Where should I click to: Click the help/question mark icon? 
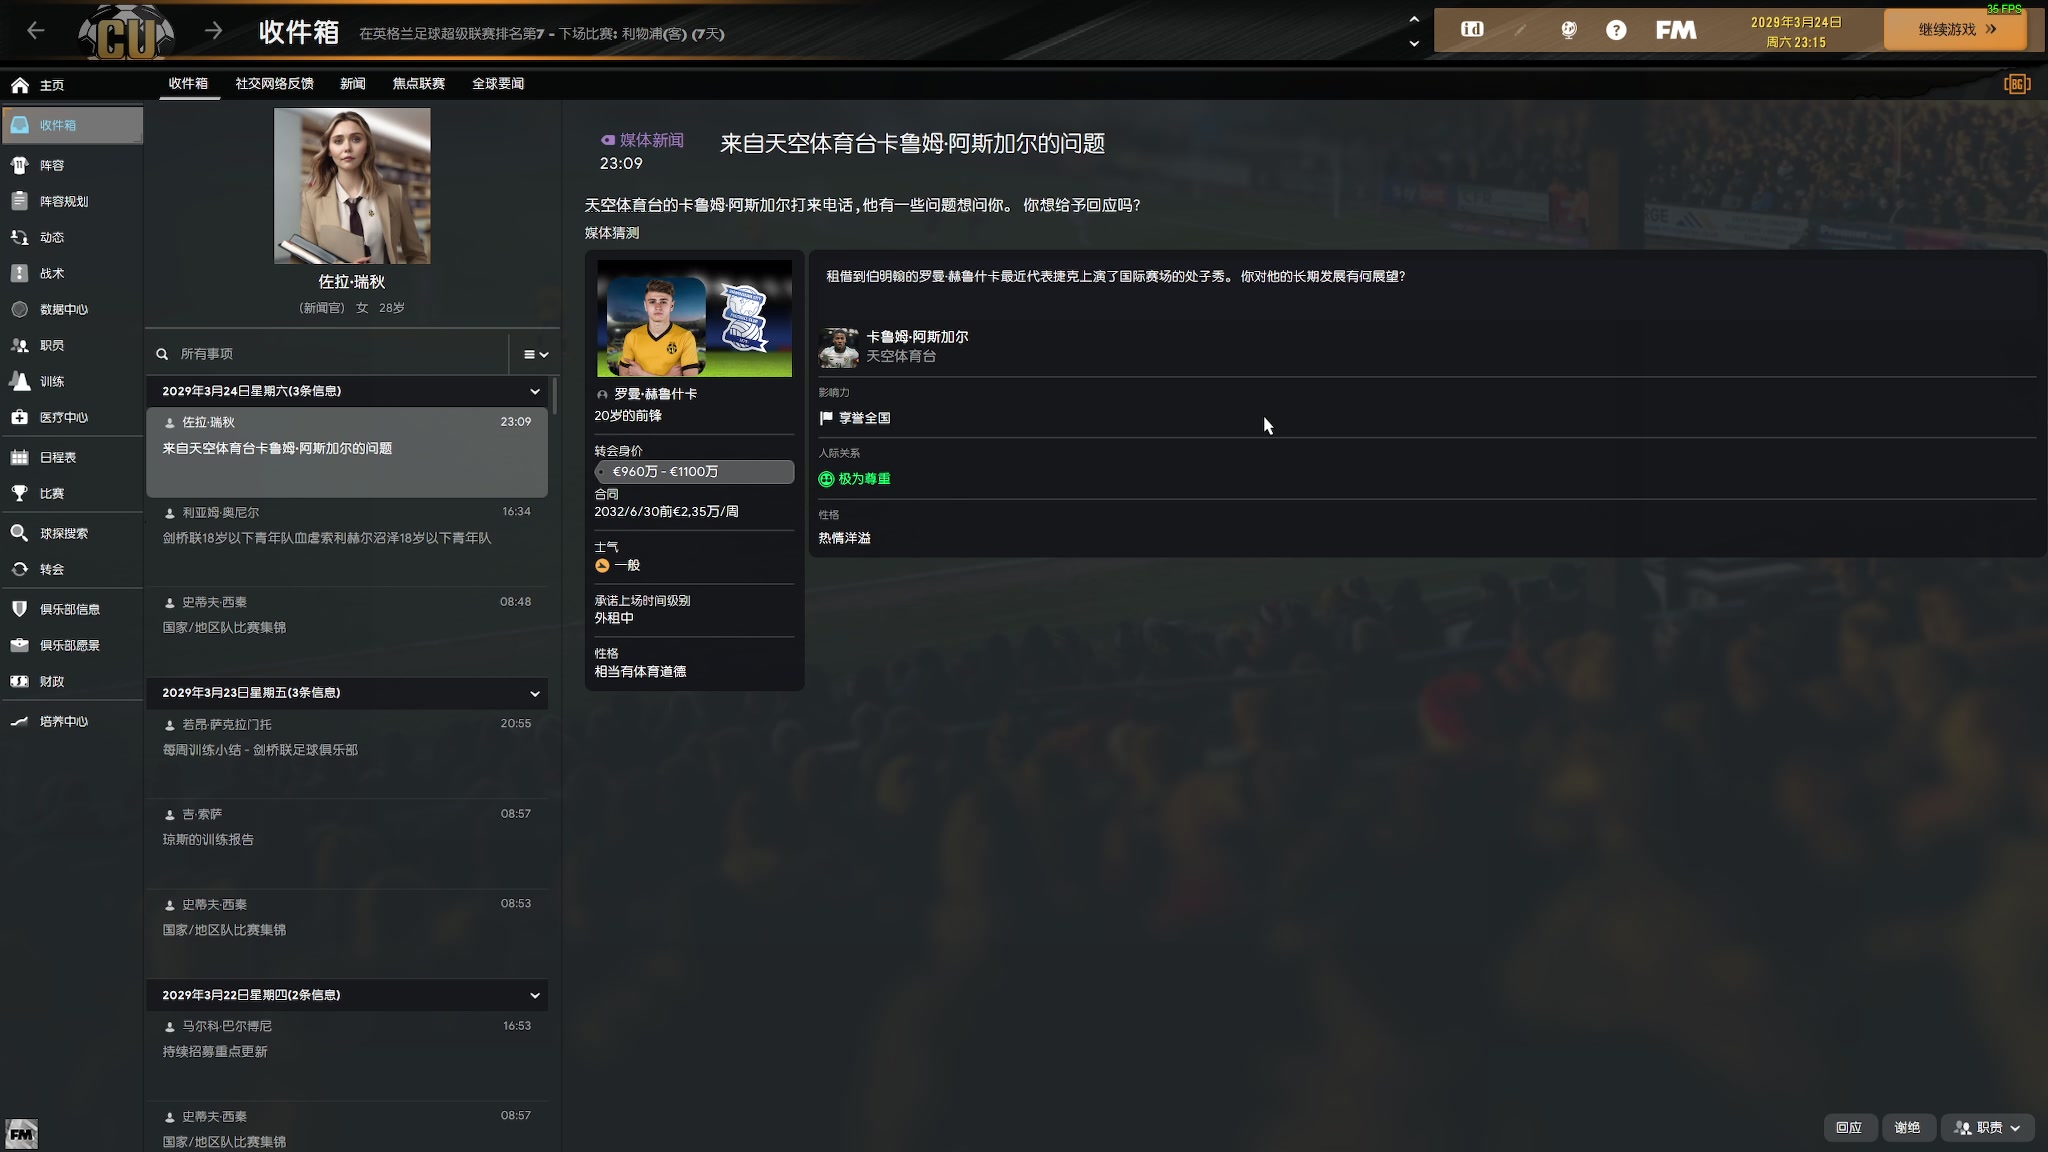coord(1615,30)
